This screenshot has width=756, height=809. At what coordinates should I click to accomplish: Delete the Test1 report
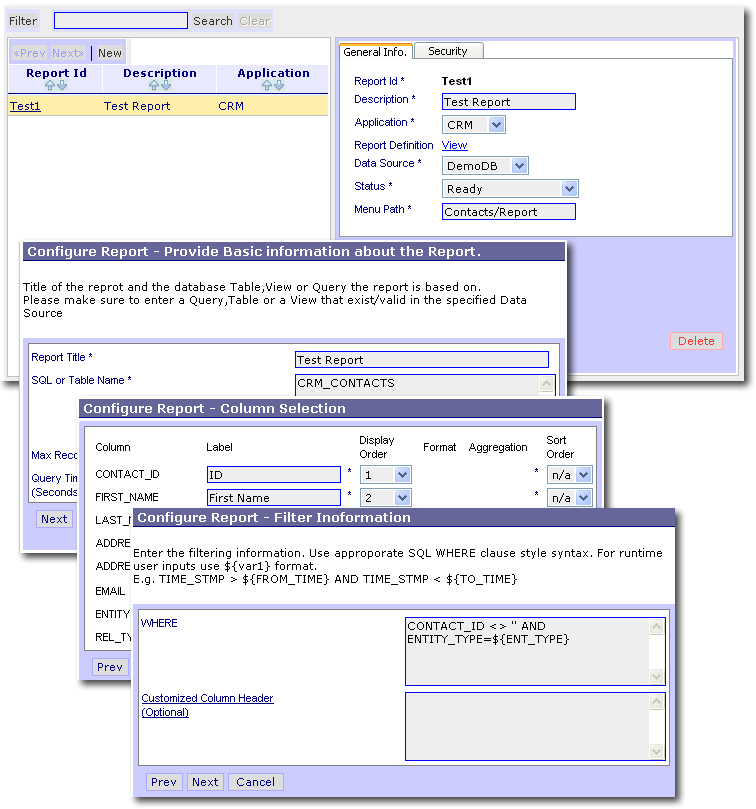coord(696,341)
